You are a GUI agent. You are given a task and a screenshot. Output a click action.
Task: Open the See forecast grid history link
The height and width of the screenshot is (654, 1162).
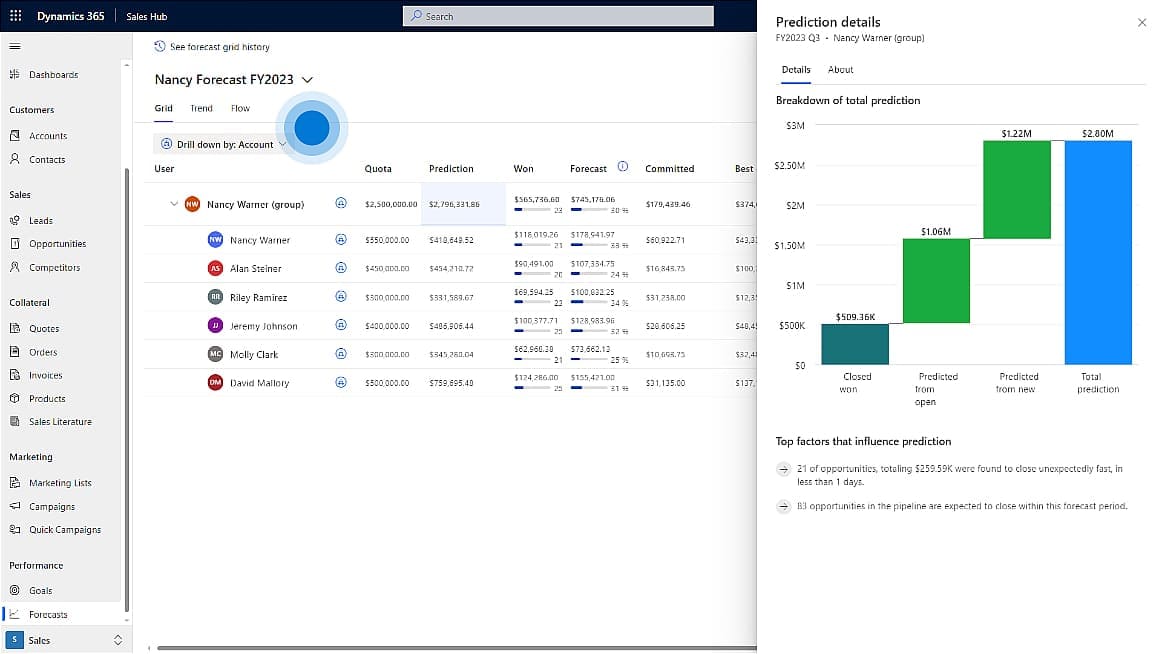219,47
